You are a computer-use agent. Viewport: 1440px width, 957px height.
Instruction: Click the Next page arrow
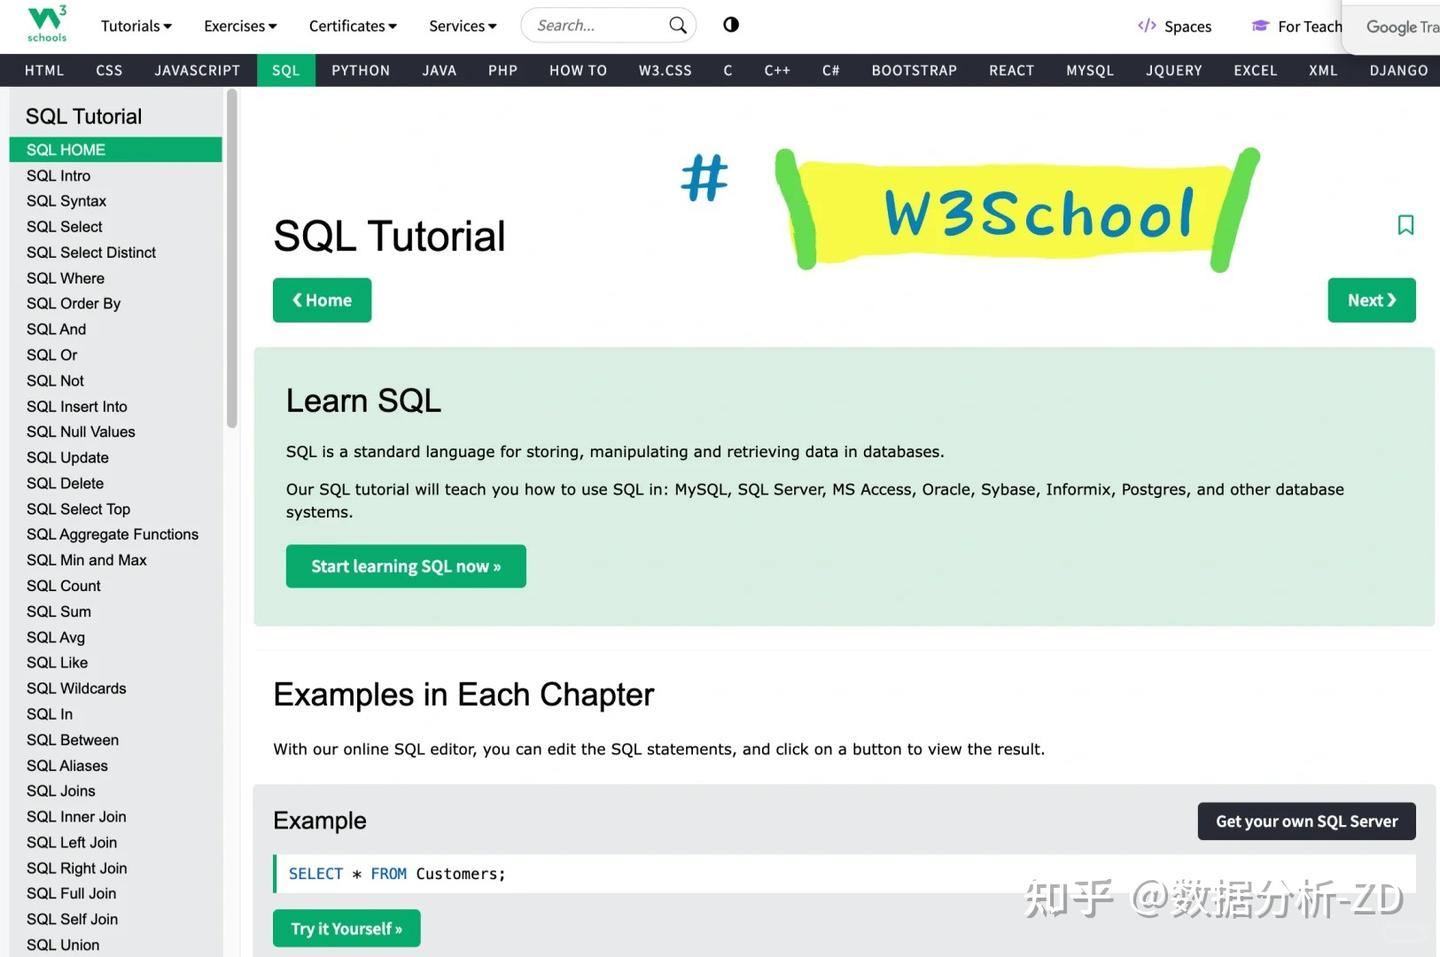[x=1392, y=300]
